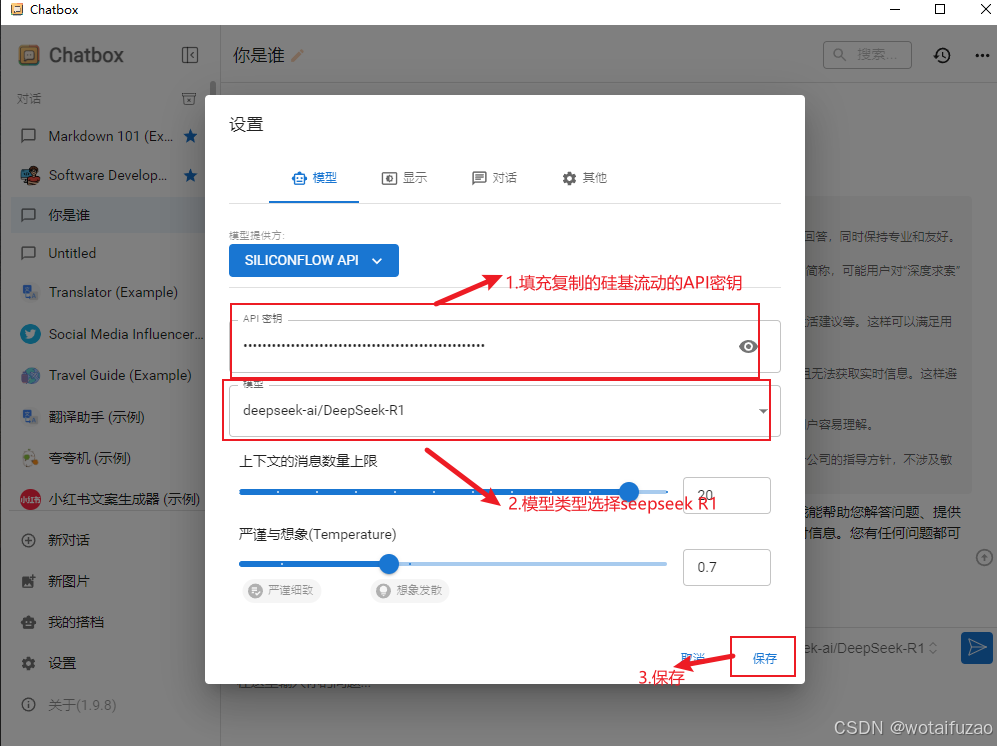This screenshot has height=746, width=997.
Task: Click the gear icon for 设置 in sidebar
Action: tap(29, 663)
